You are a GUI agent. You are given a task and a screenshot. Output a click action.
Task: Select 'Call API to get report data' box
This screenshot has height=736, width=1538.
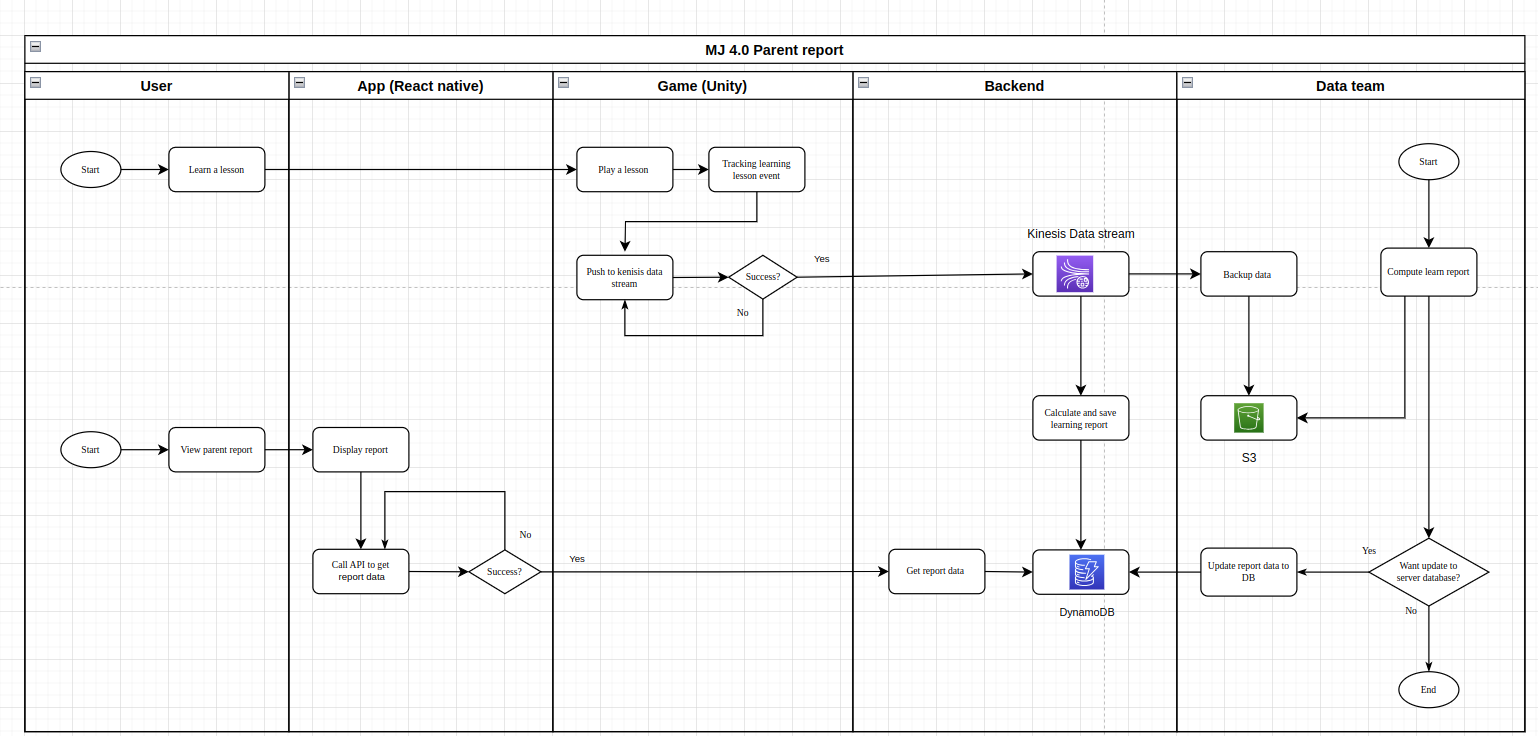(361, 571)
